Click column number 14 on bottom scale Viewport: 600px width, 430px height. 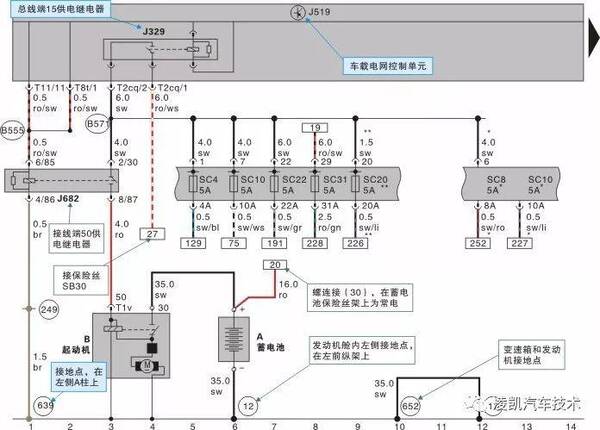tap(571, 426)
